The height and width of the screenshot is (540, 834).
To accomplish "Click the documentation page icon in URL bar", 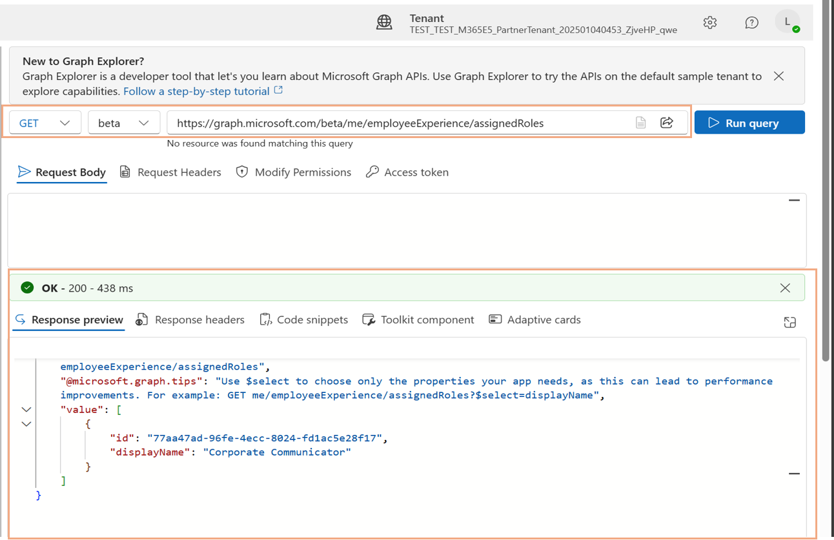I will coord(641,123).
